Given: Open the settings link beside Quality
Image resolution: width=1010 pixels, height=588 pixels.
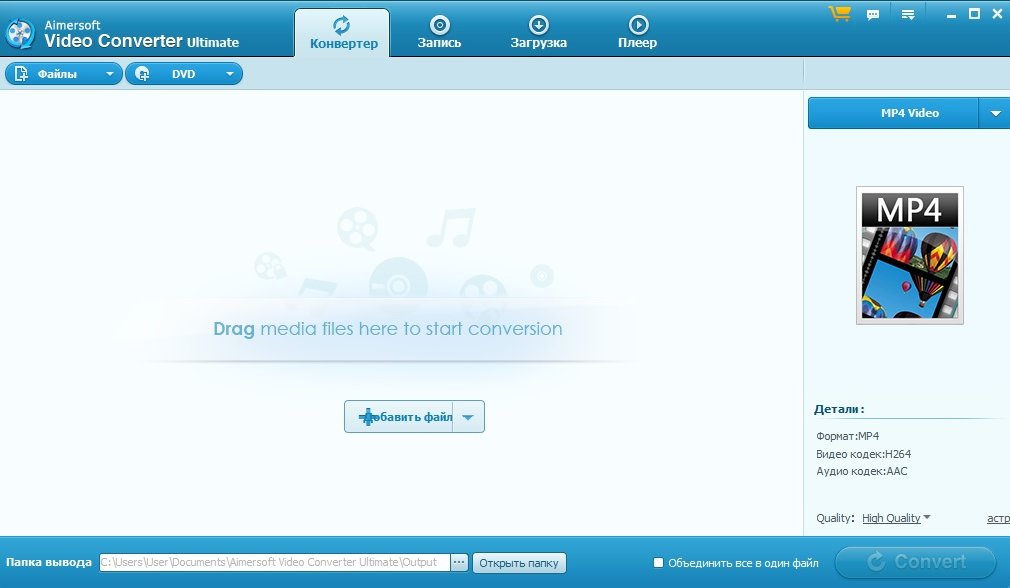Looking at the screenshot, I should [x=998, y=518].
